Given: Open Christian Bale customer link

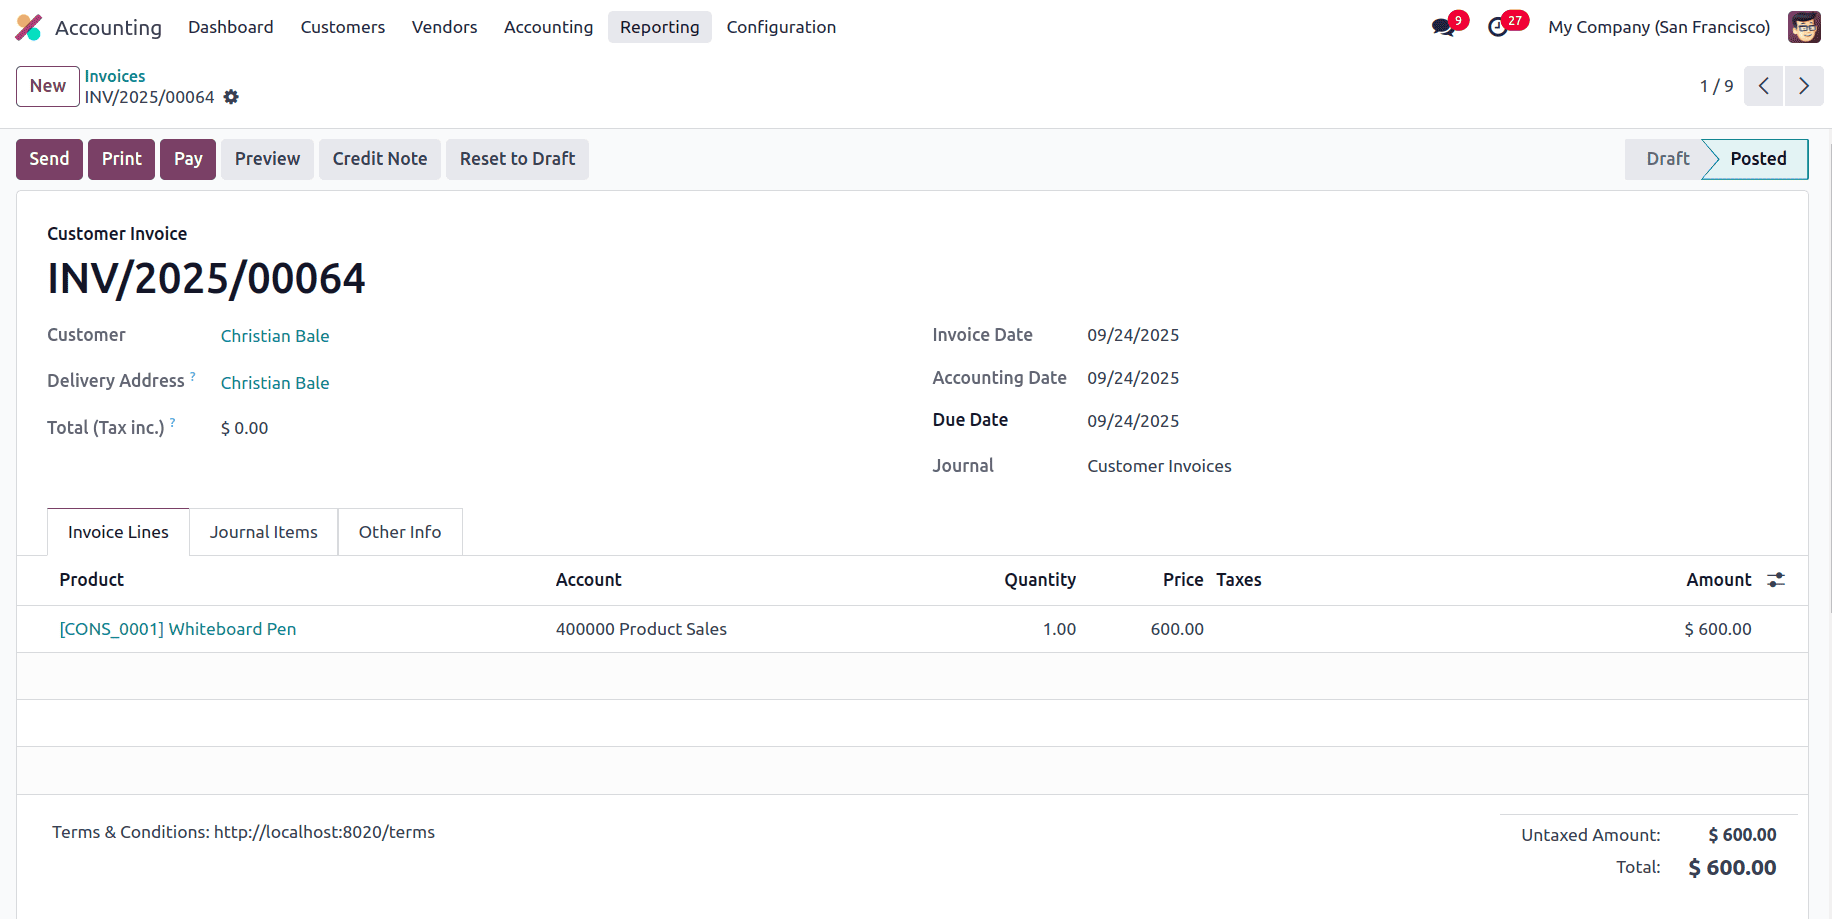Looking at the screenshot, I should (275, 336).
